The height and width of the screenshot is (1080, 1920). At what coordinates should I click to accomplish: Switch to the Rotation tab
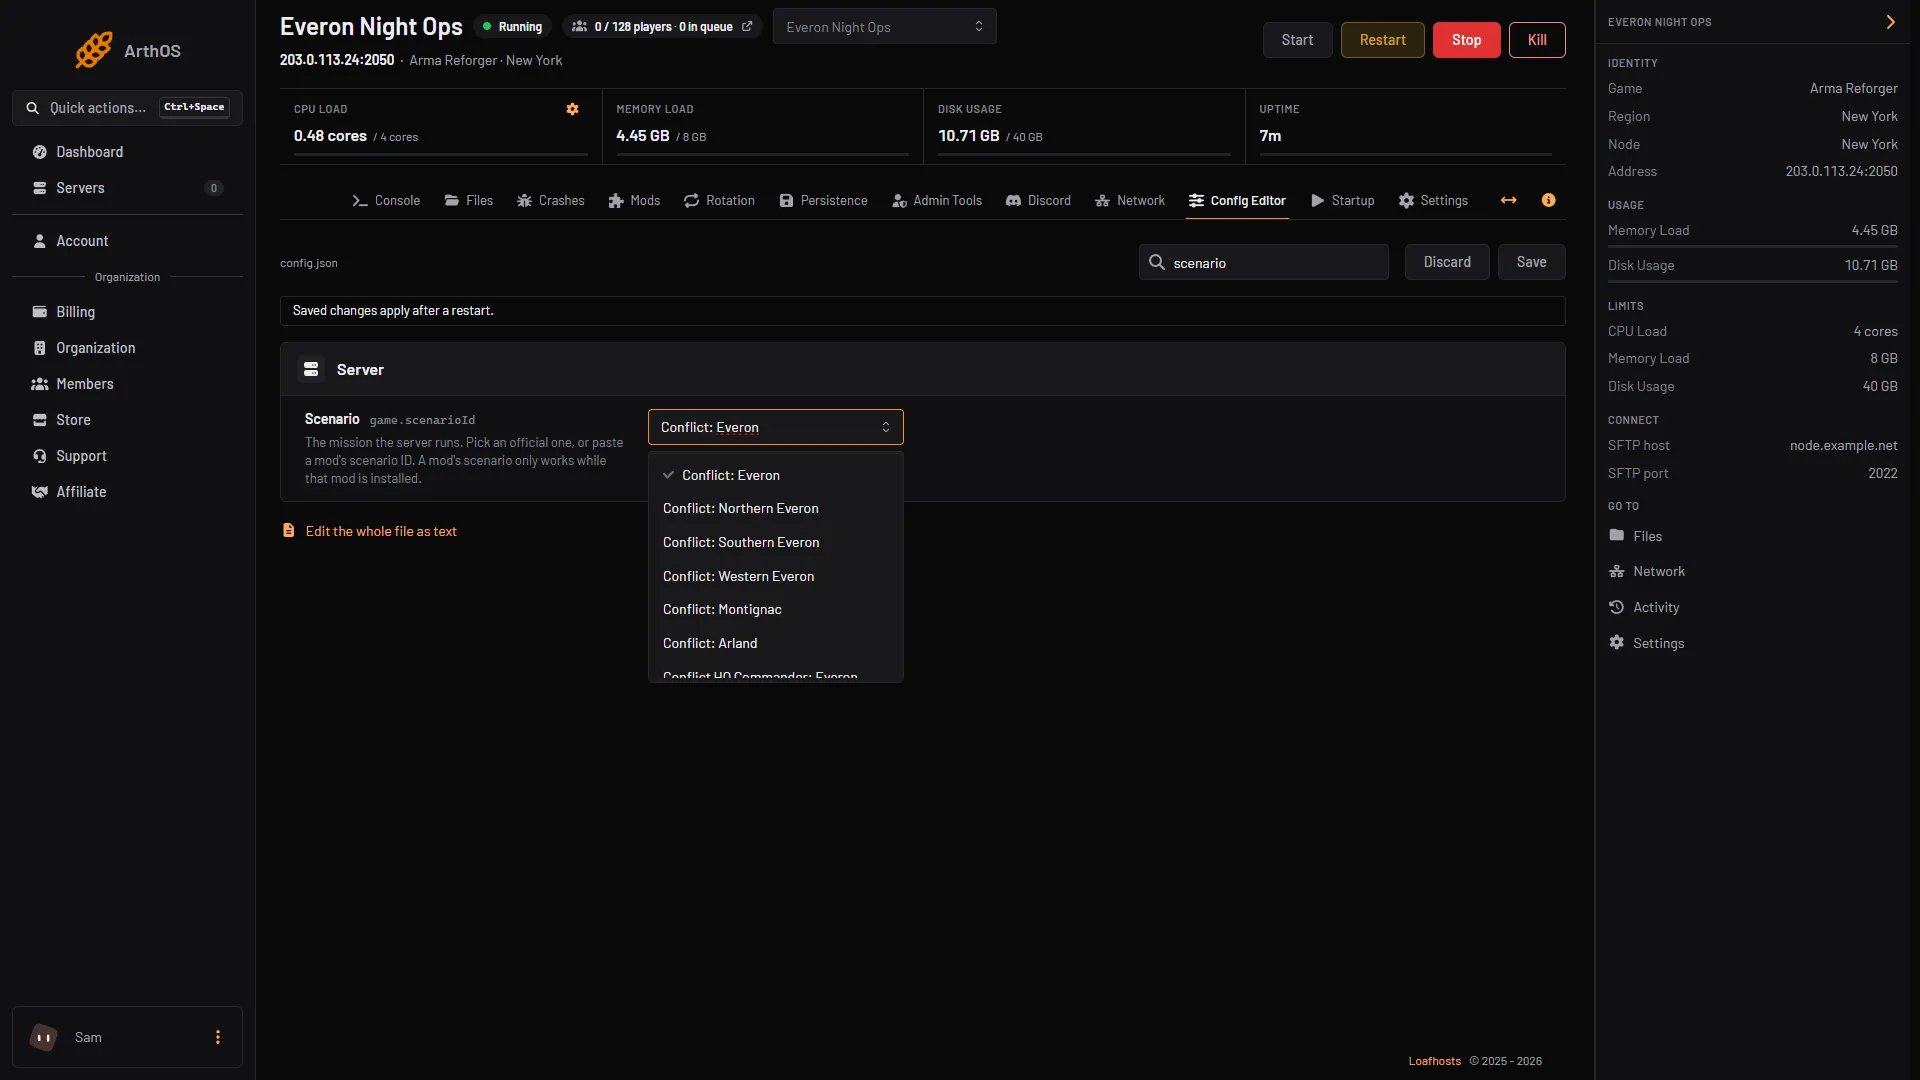point(719,201)
